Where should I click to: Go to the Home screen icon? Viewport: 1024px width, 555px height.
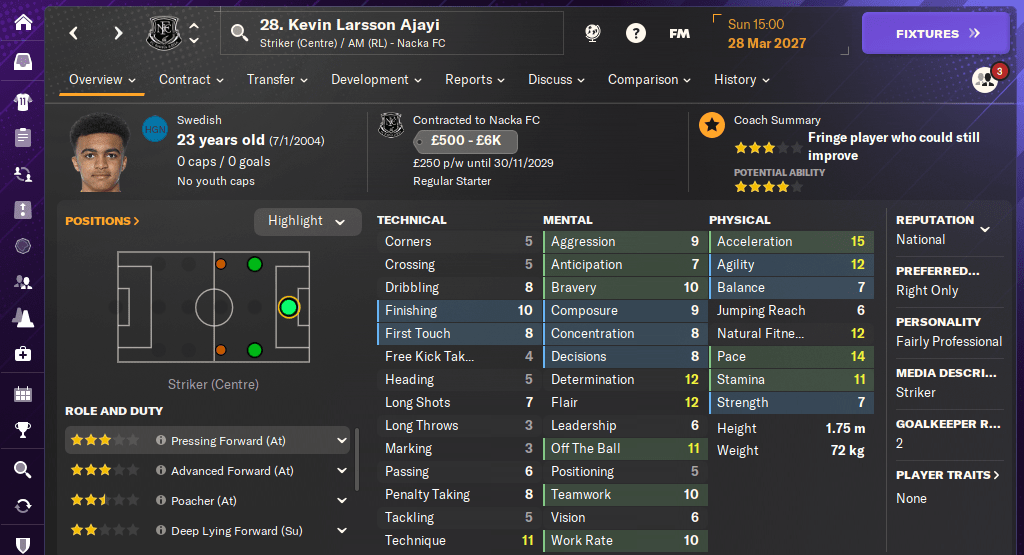(x=22, y=21)
